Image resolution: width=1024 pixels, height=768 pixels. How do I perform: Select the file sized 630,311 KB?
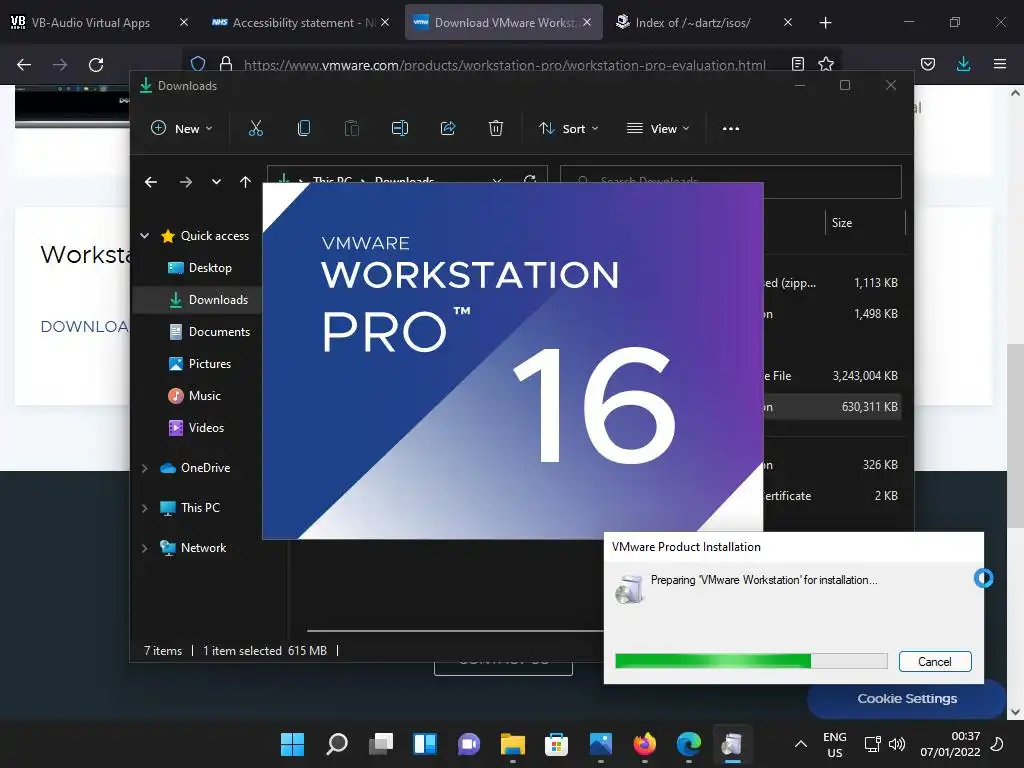[x=833, y=407]
